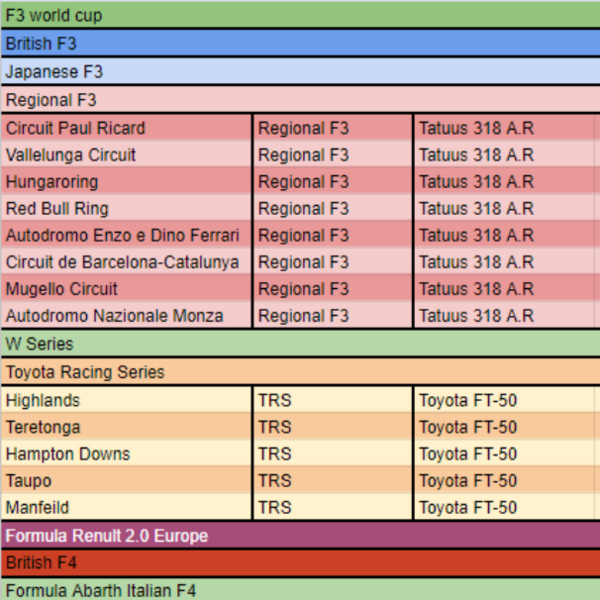Click Tatuus 318 A.R in Red Bull Ring row

[504, 208]
